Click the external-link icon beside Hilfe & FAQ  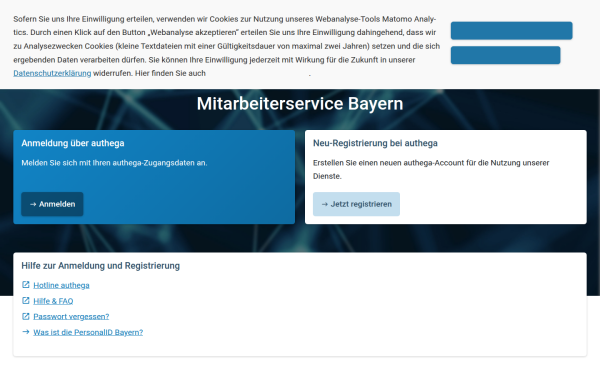click(x=26, y=301)
